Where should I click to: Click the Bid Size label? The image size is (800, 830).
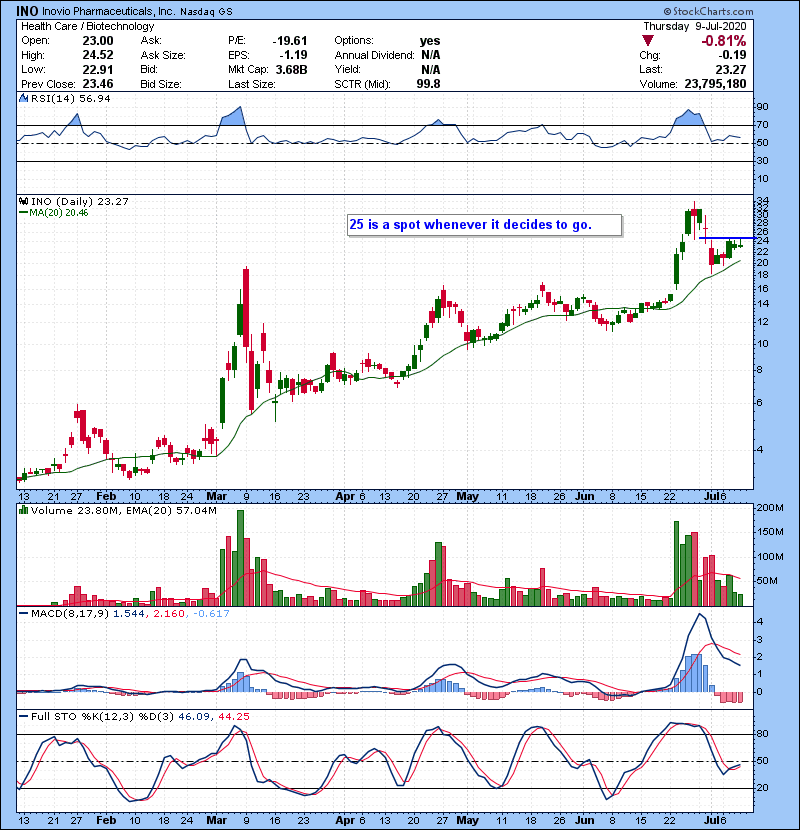point(161,84)
